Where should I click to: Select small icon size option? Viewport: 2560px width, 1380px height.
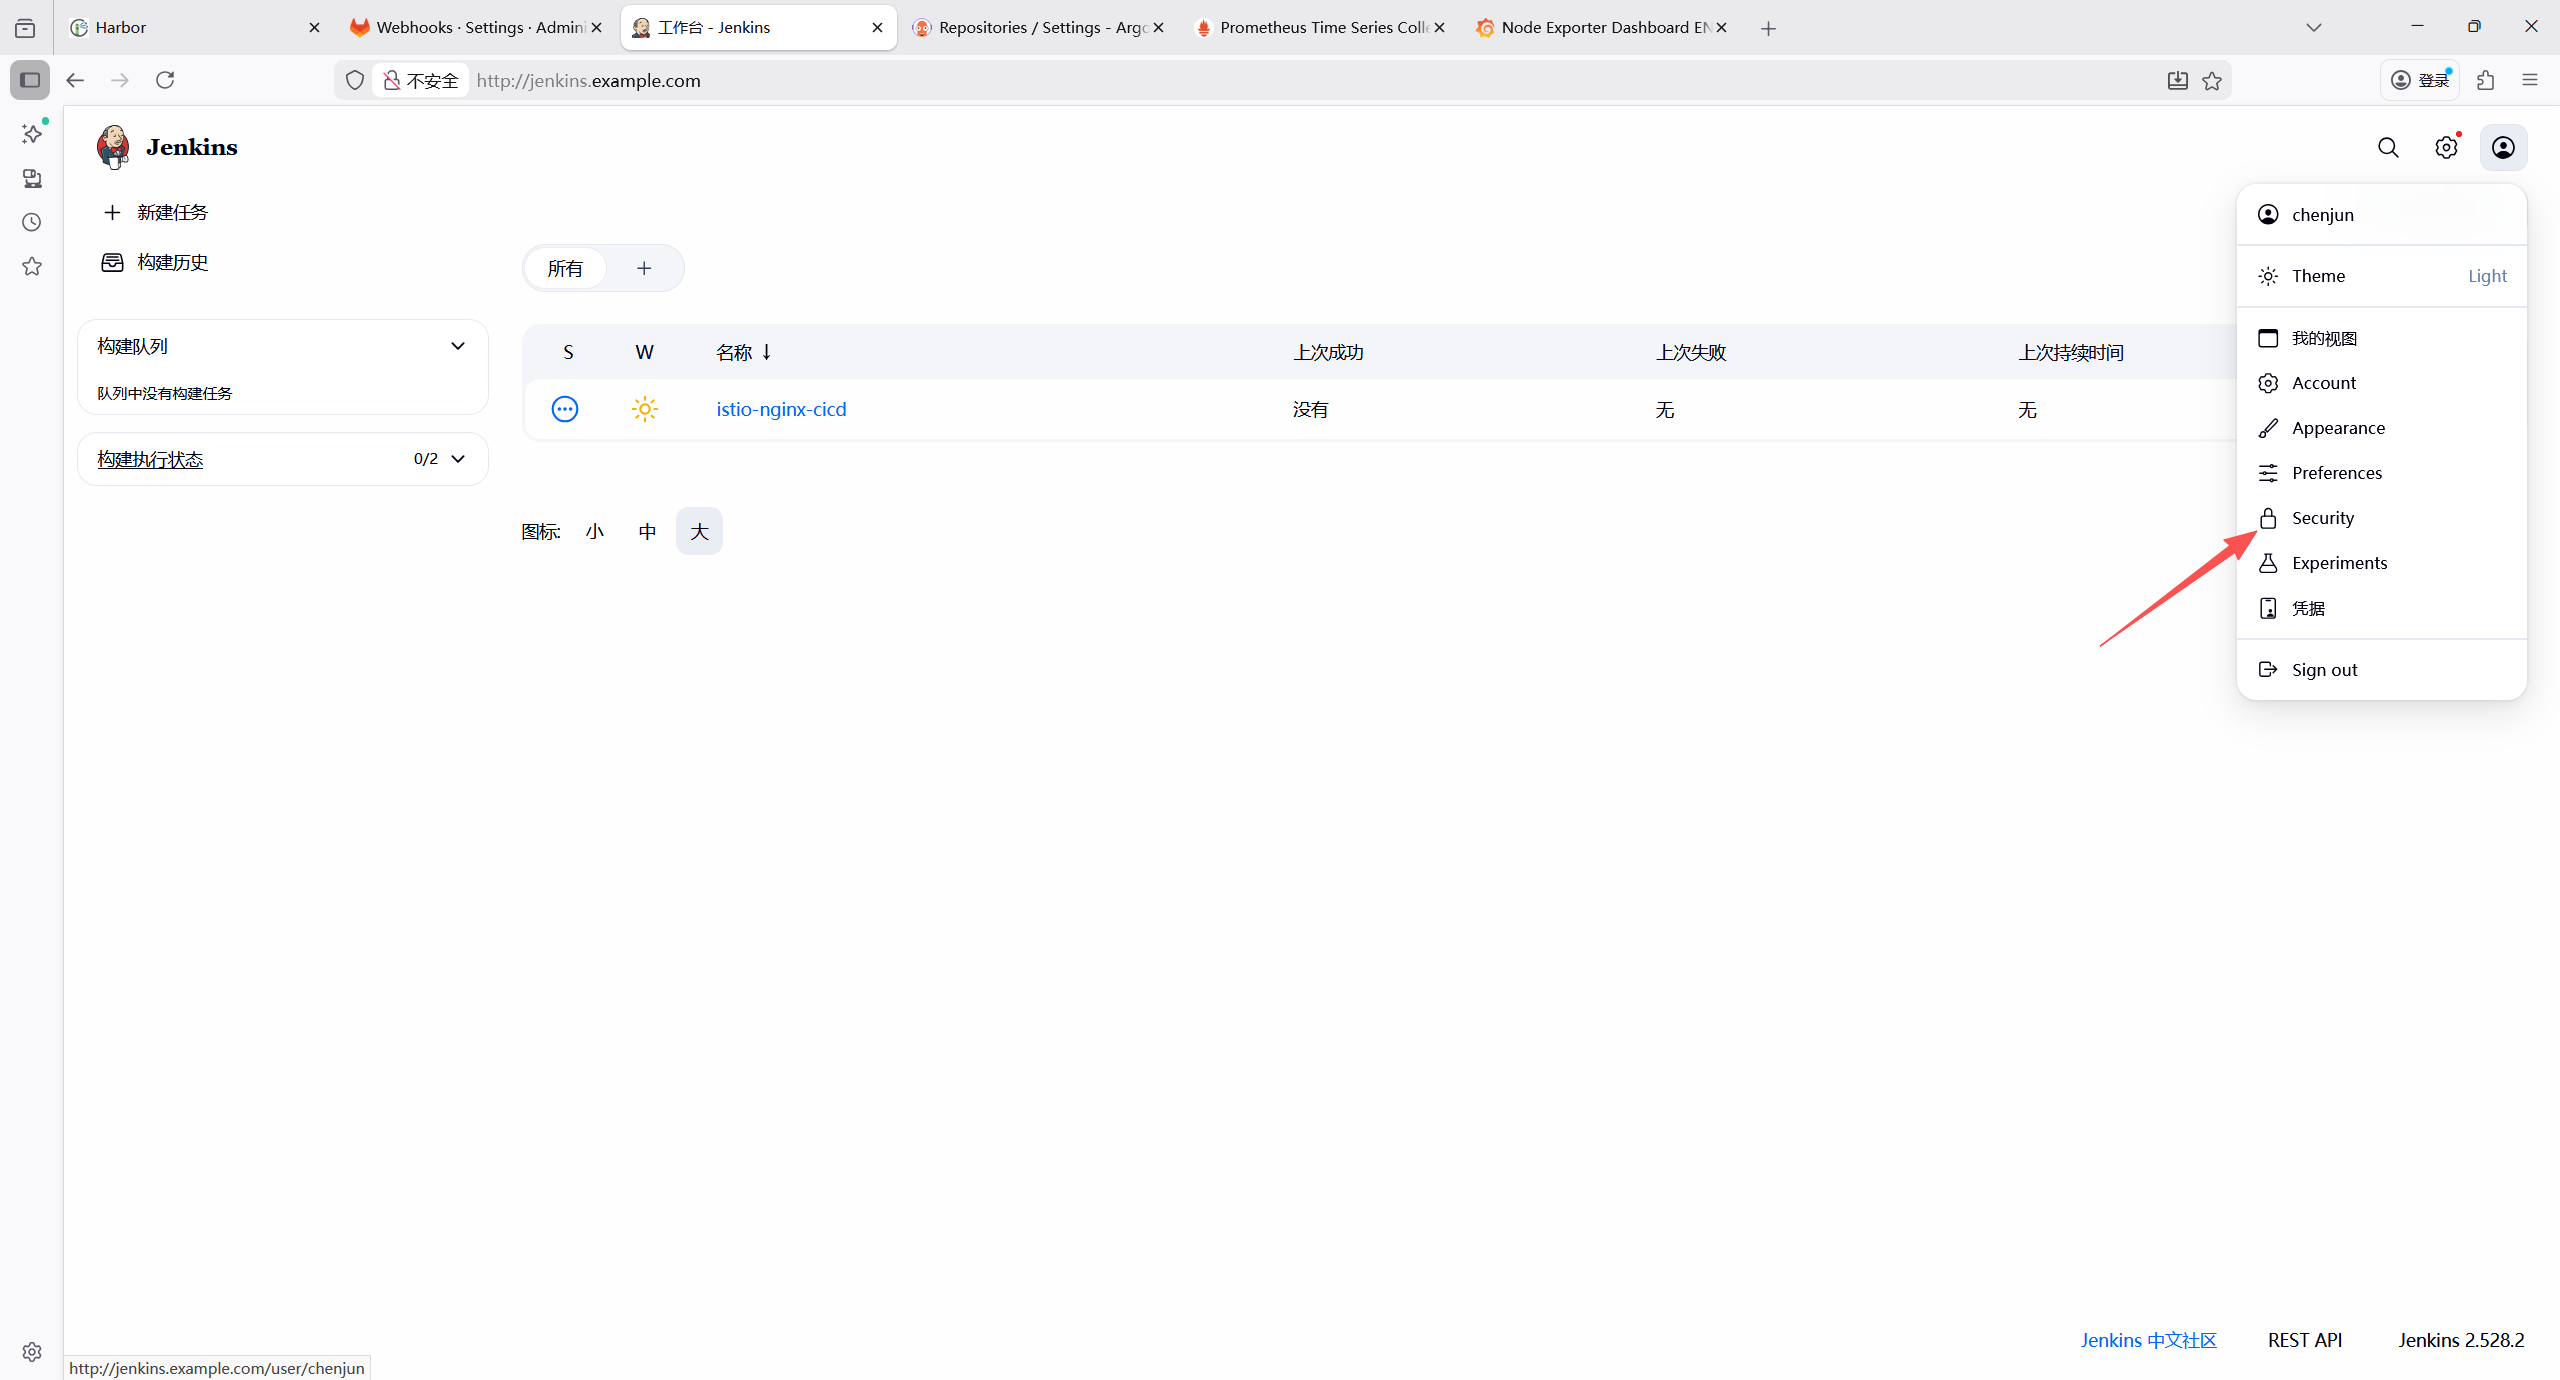(x=595, y=531)
